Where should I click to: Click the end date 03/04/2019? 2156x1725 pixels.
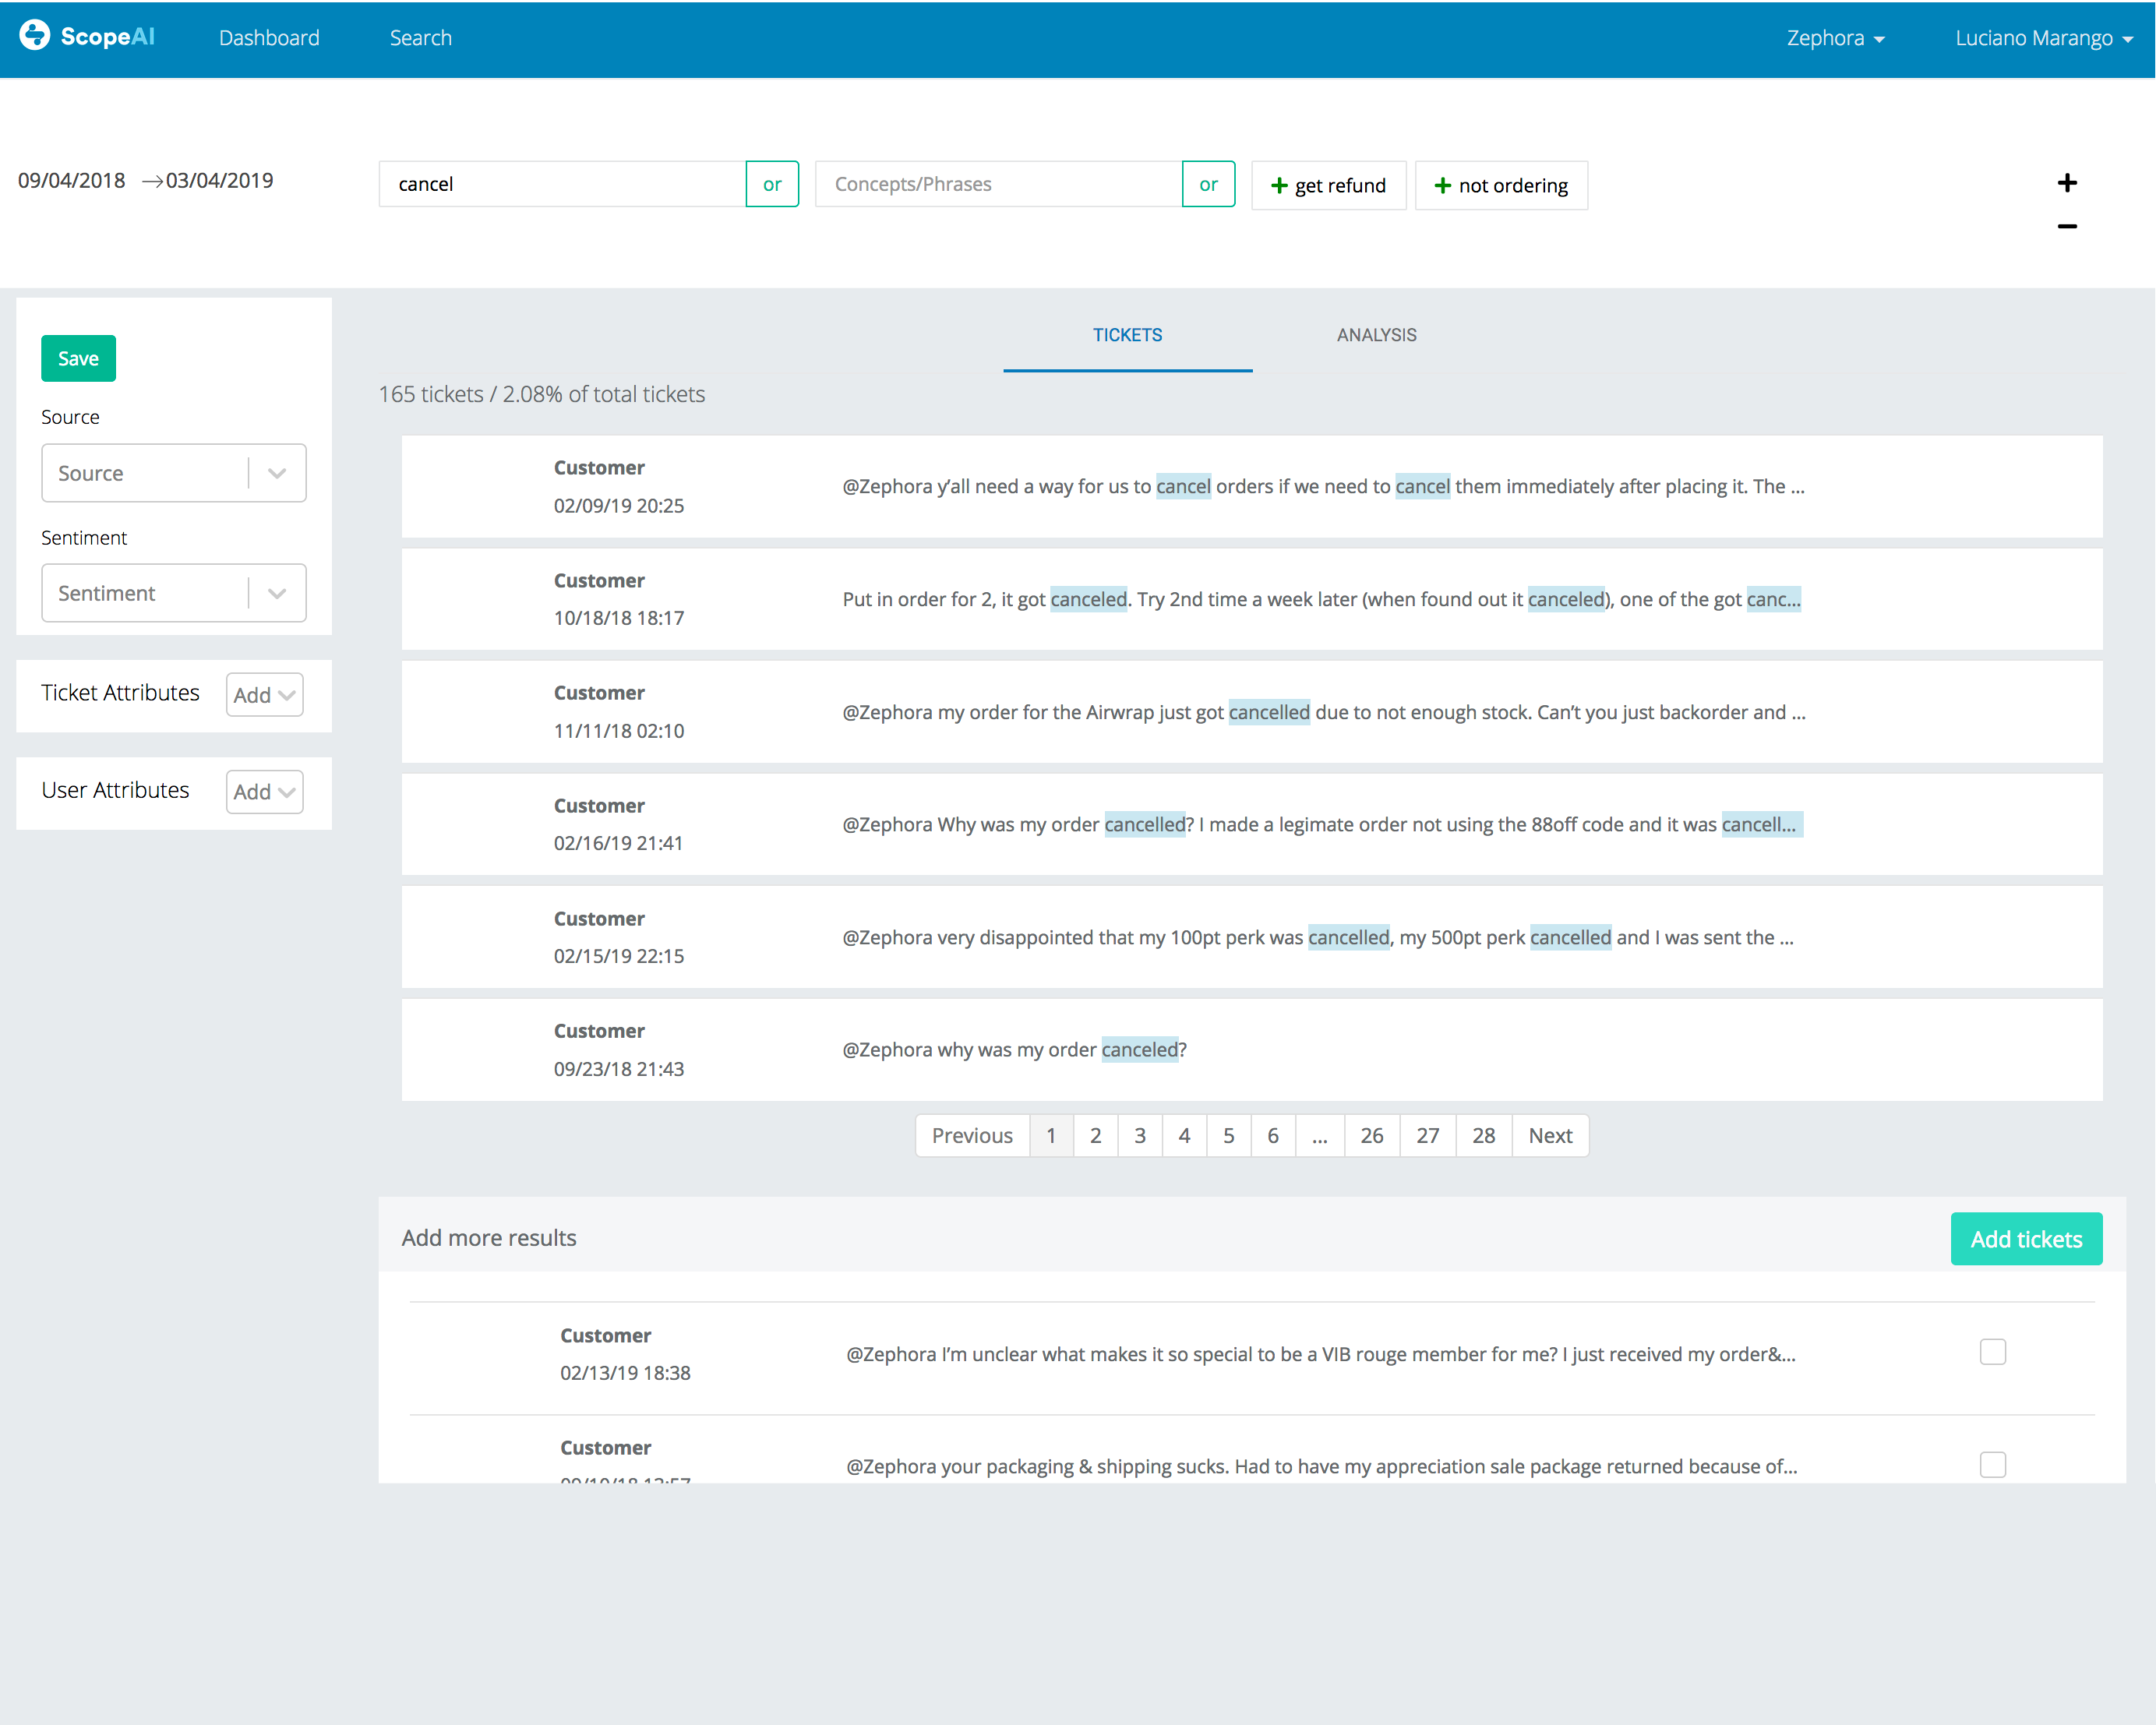[x=220, y=181]
